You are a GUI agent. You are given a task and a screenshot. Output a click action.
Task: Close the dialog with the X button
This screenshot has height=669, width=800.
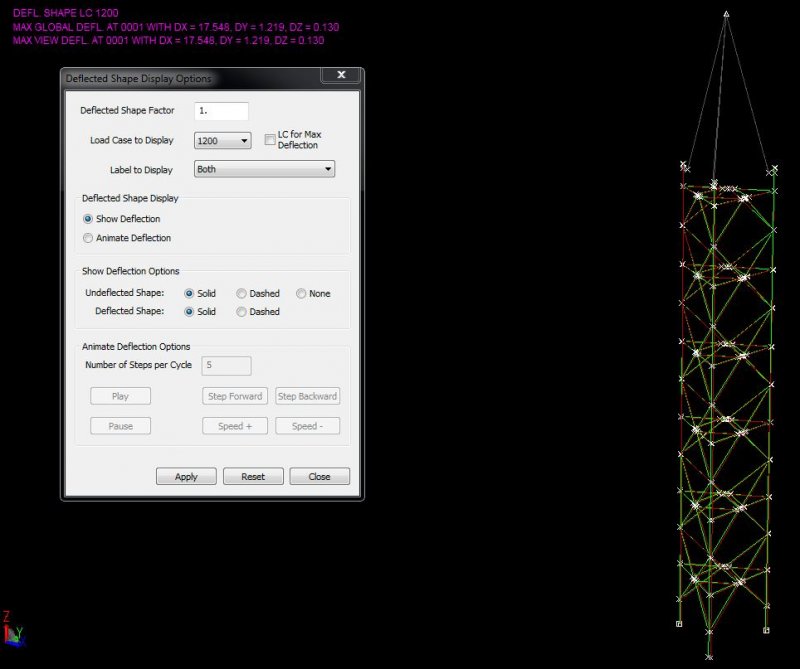(x=341, y=75)
